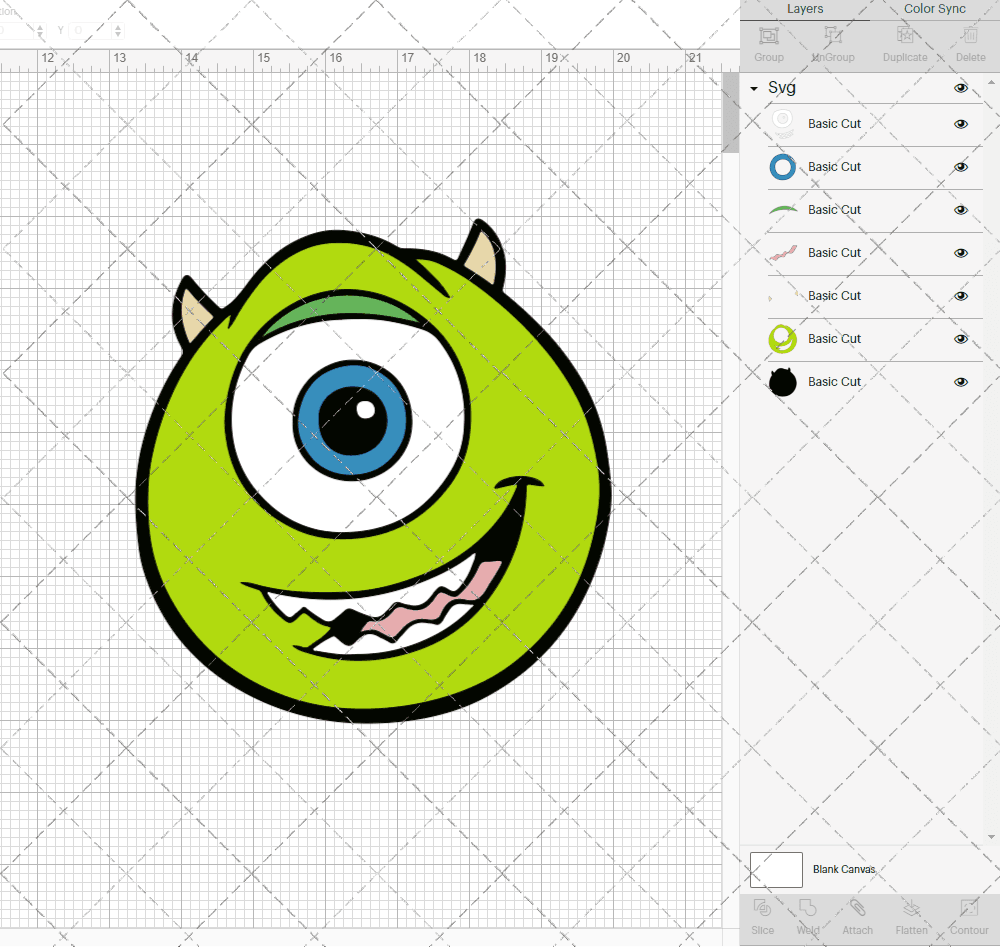
Task: Click the UnGroup icon
Action: [x=832, y=37]
